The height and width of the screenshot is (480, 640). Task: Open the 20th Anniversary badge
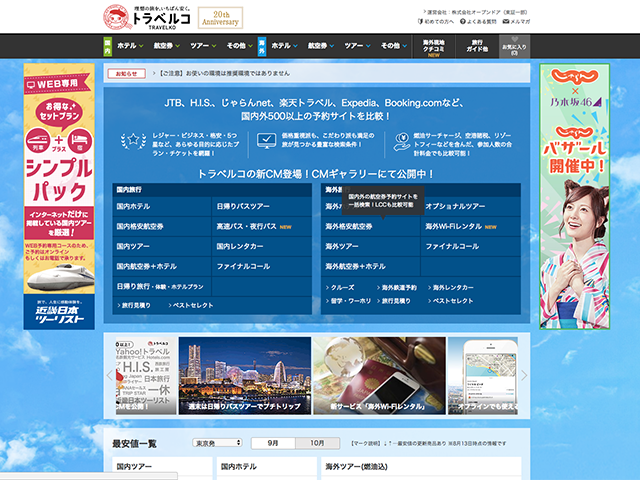coord(220,18)
